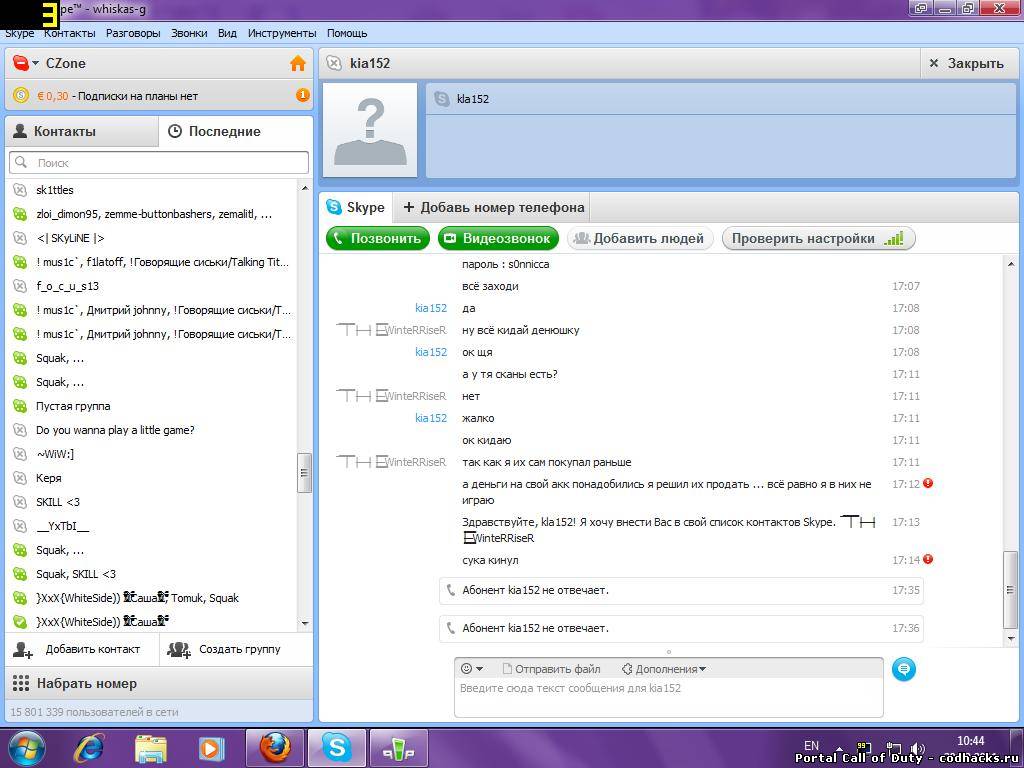Switch to Firefox in the taskbar
1024x768 pixels.
coord(275,747)
